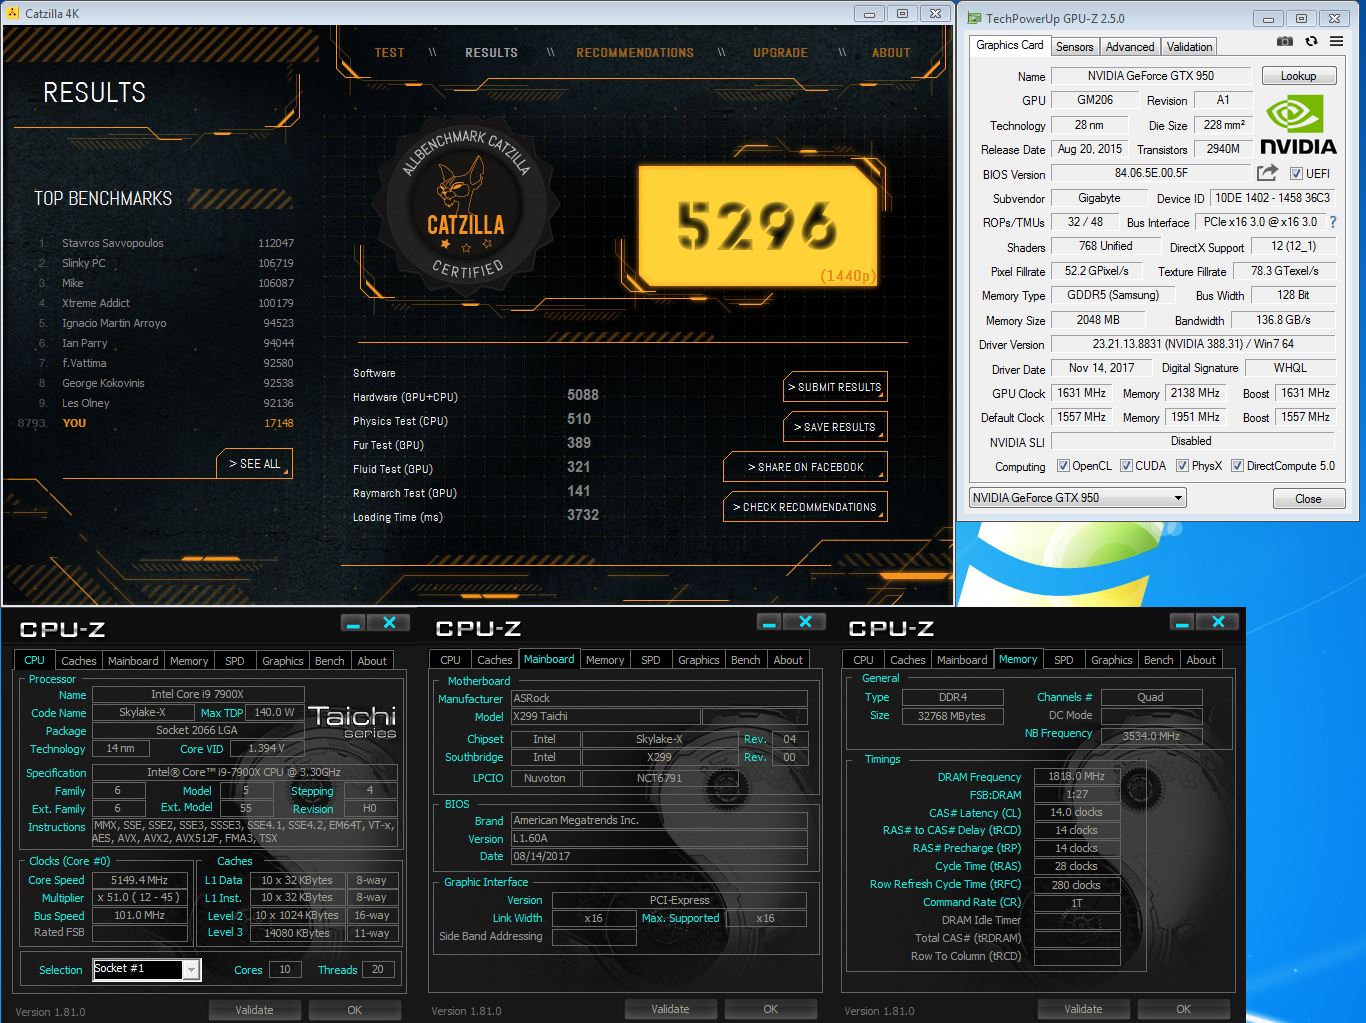Click the NVIDIA logo in GPU-Z
The width and height of the screenshot is (1366, 1023).
click(1298, 125)
